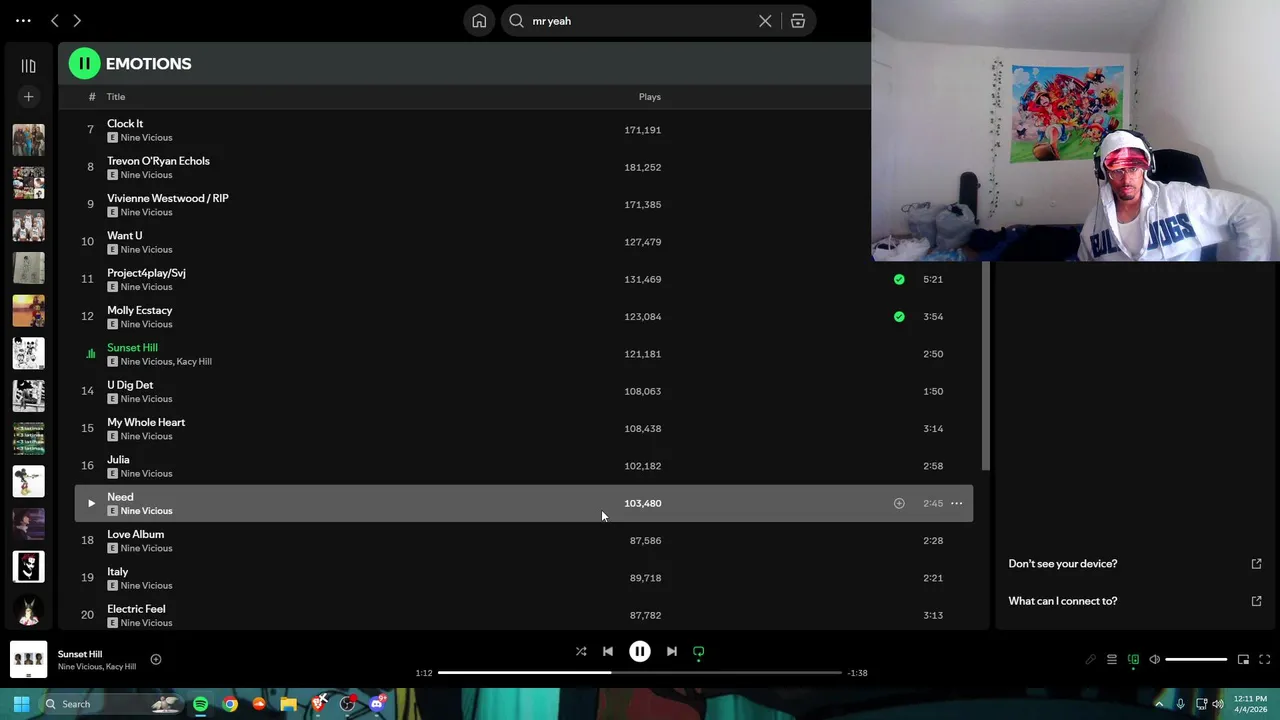Open Spotify from the taskbar
The height and width of the screenshot is (720, 1280).
point(200,704)
